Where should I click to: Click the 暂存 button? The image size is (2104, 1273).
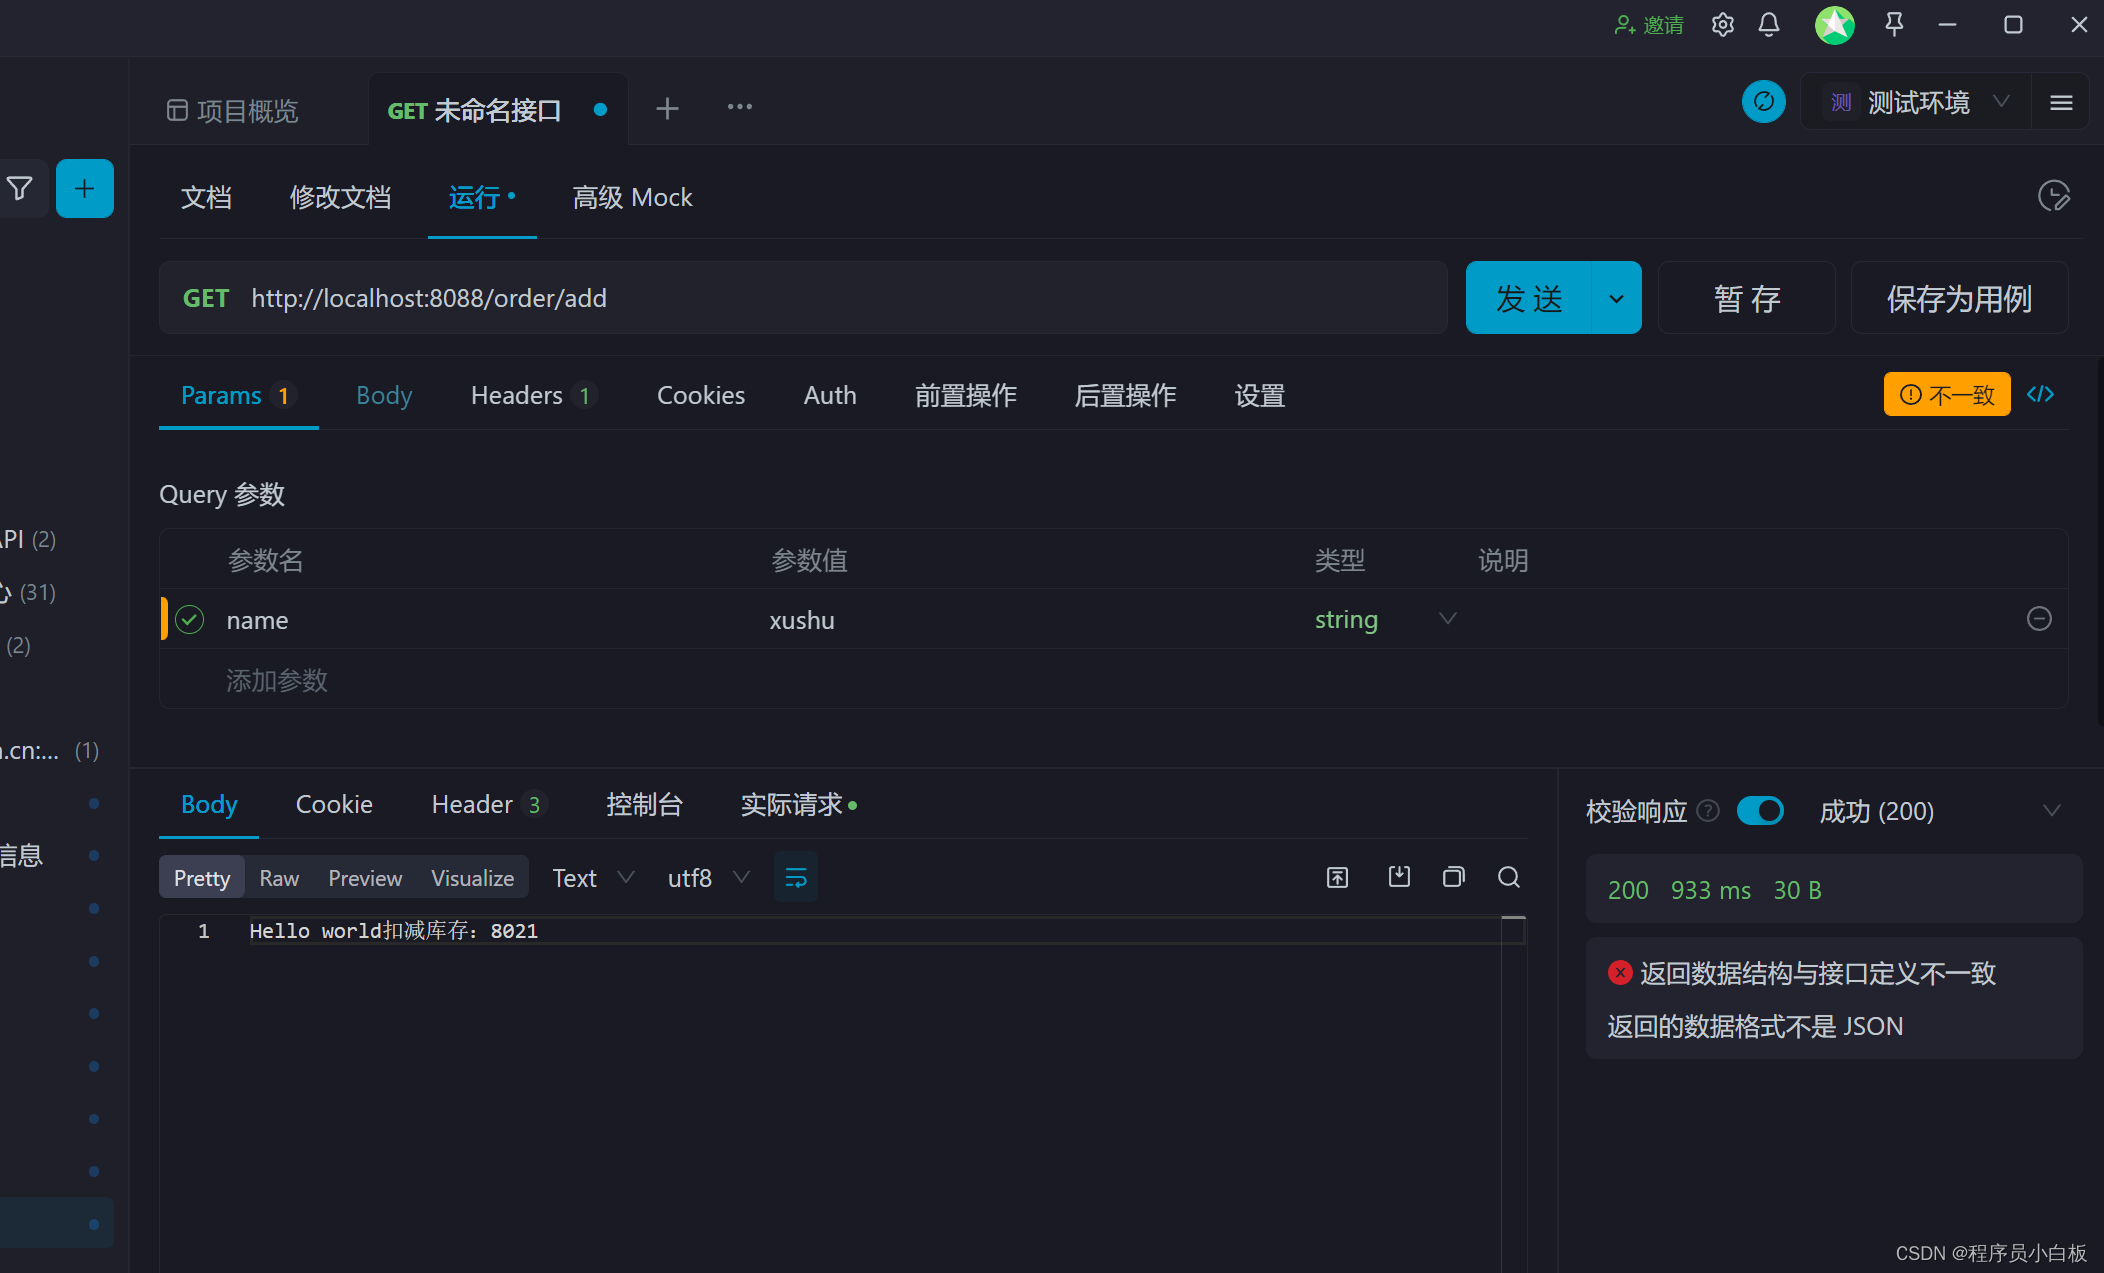coord(1746,298)
